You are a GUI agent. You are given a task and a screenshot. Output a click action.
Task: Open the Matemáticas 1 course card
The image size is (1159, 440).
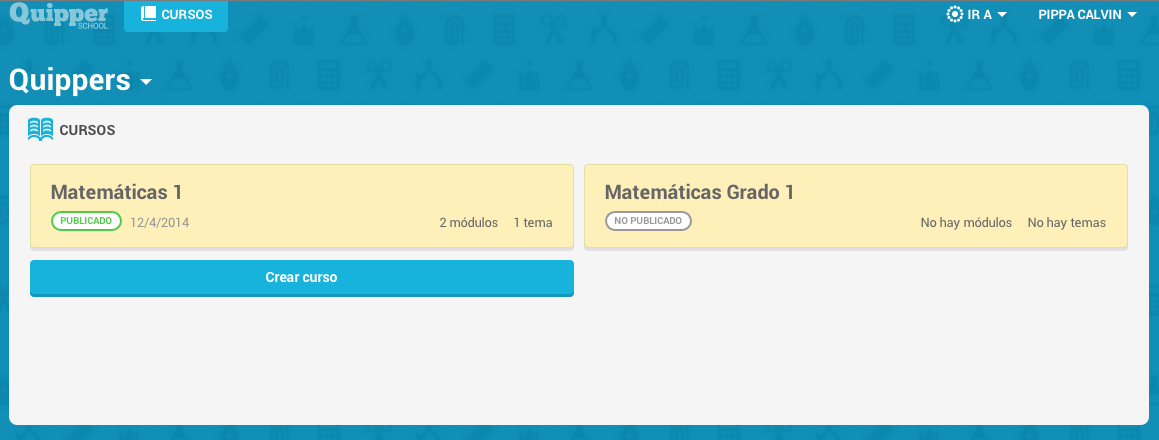click(x=302, y=206)
